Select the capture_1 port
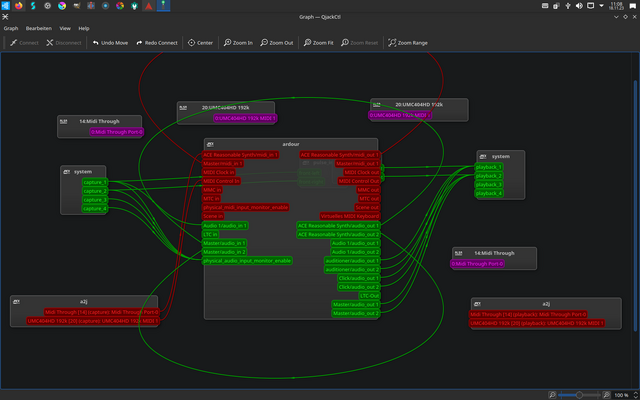This screenshot has height=400, width=640. (x=95, y=182)
